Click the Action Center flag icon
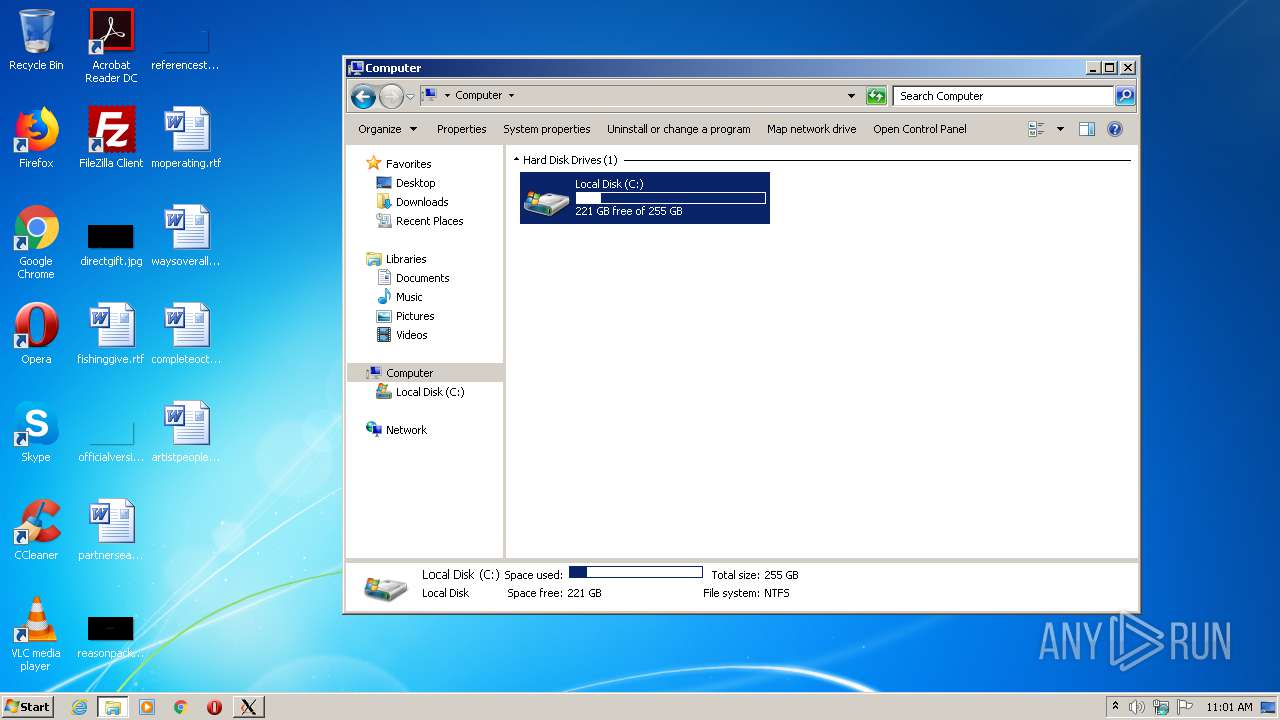The width and height of the screenshot is (1280, 720). click(1185, 707)
